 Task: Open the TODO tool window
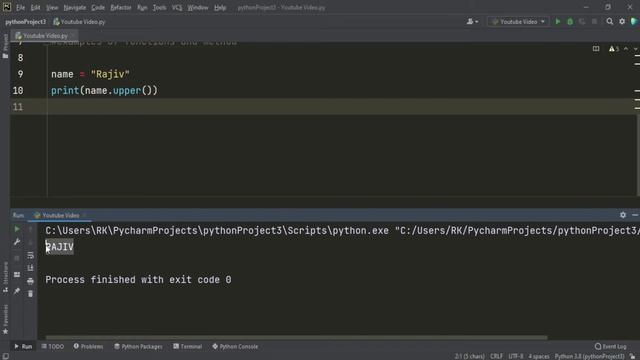click(x=53, y=347)
